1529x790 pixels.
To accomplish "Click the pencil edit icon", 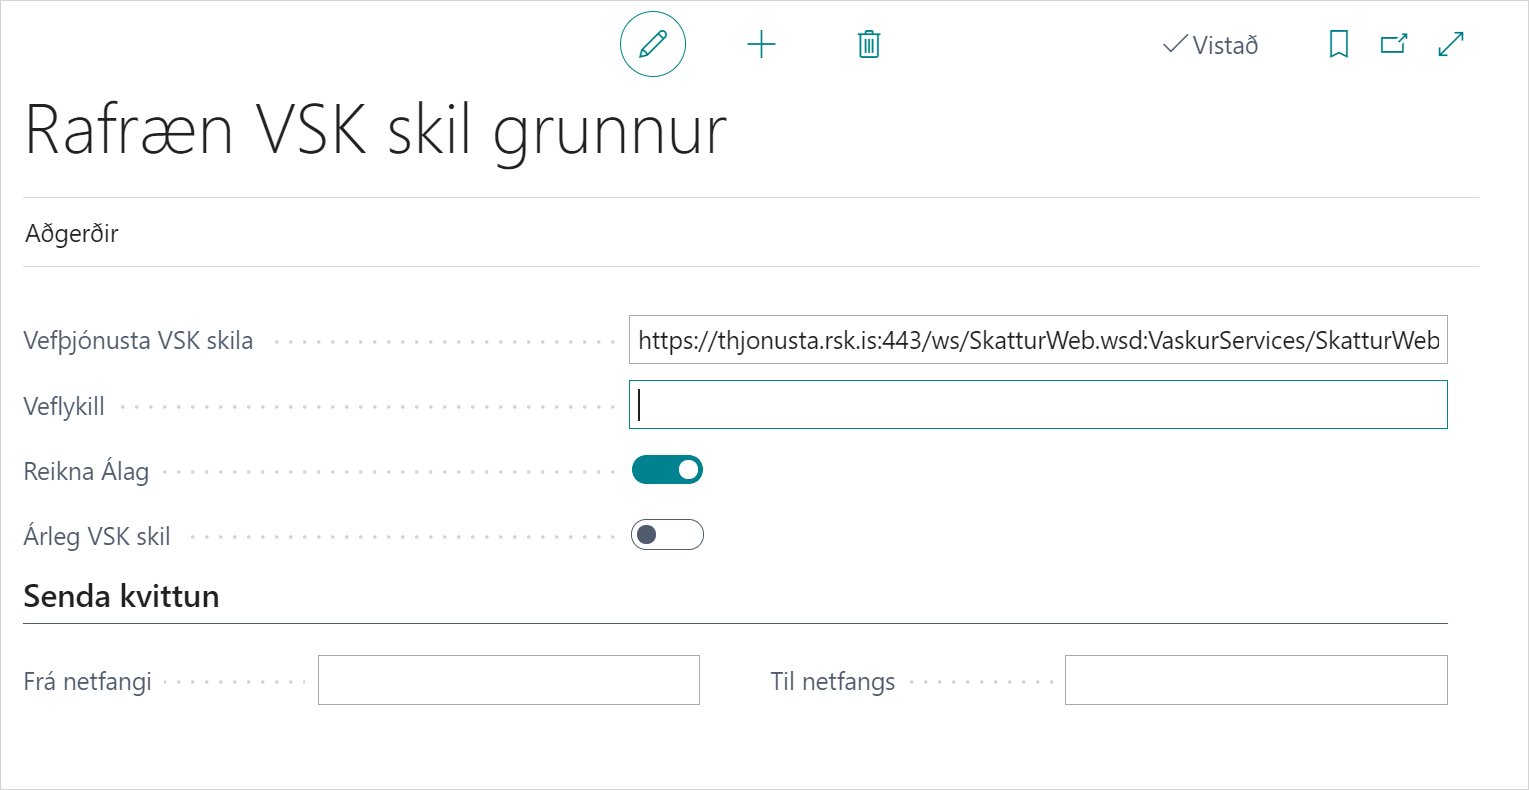I will (x=652, y=45).
